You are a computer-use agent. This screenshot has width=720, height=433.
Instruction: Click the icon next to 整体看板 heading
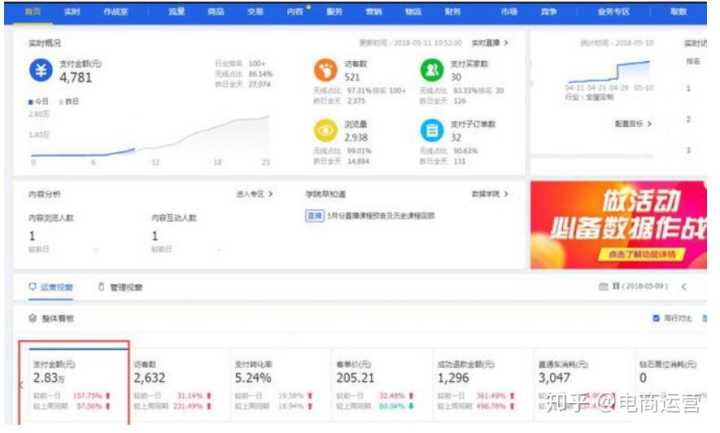33,318
